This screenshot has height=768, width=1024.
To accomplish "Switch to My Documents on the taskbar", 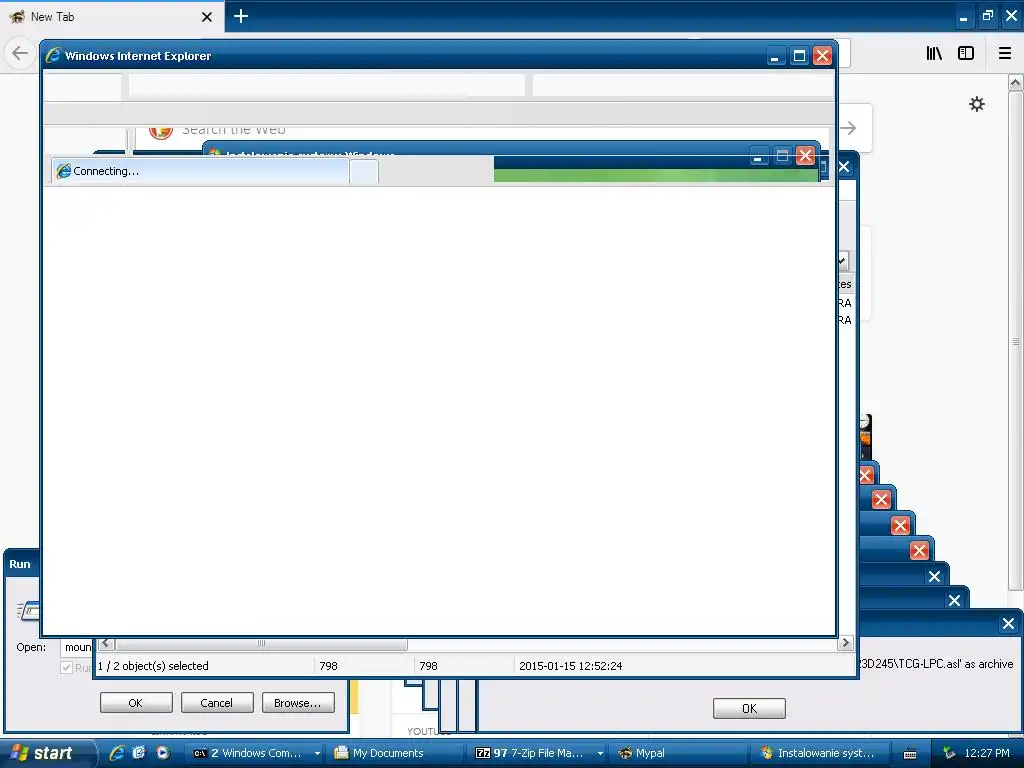I will pyautogui.click(x=395, y=753).
